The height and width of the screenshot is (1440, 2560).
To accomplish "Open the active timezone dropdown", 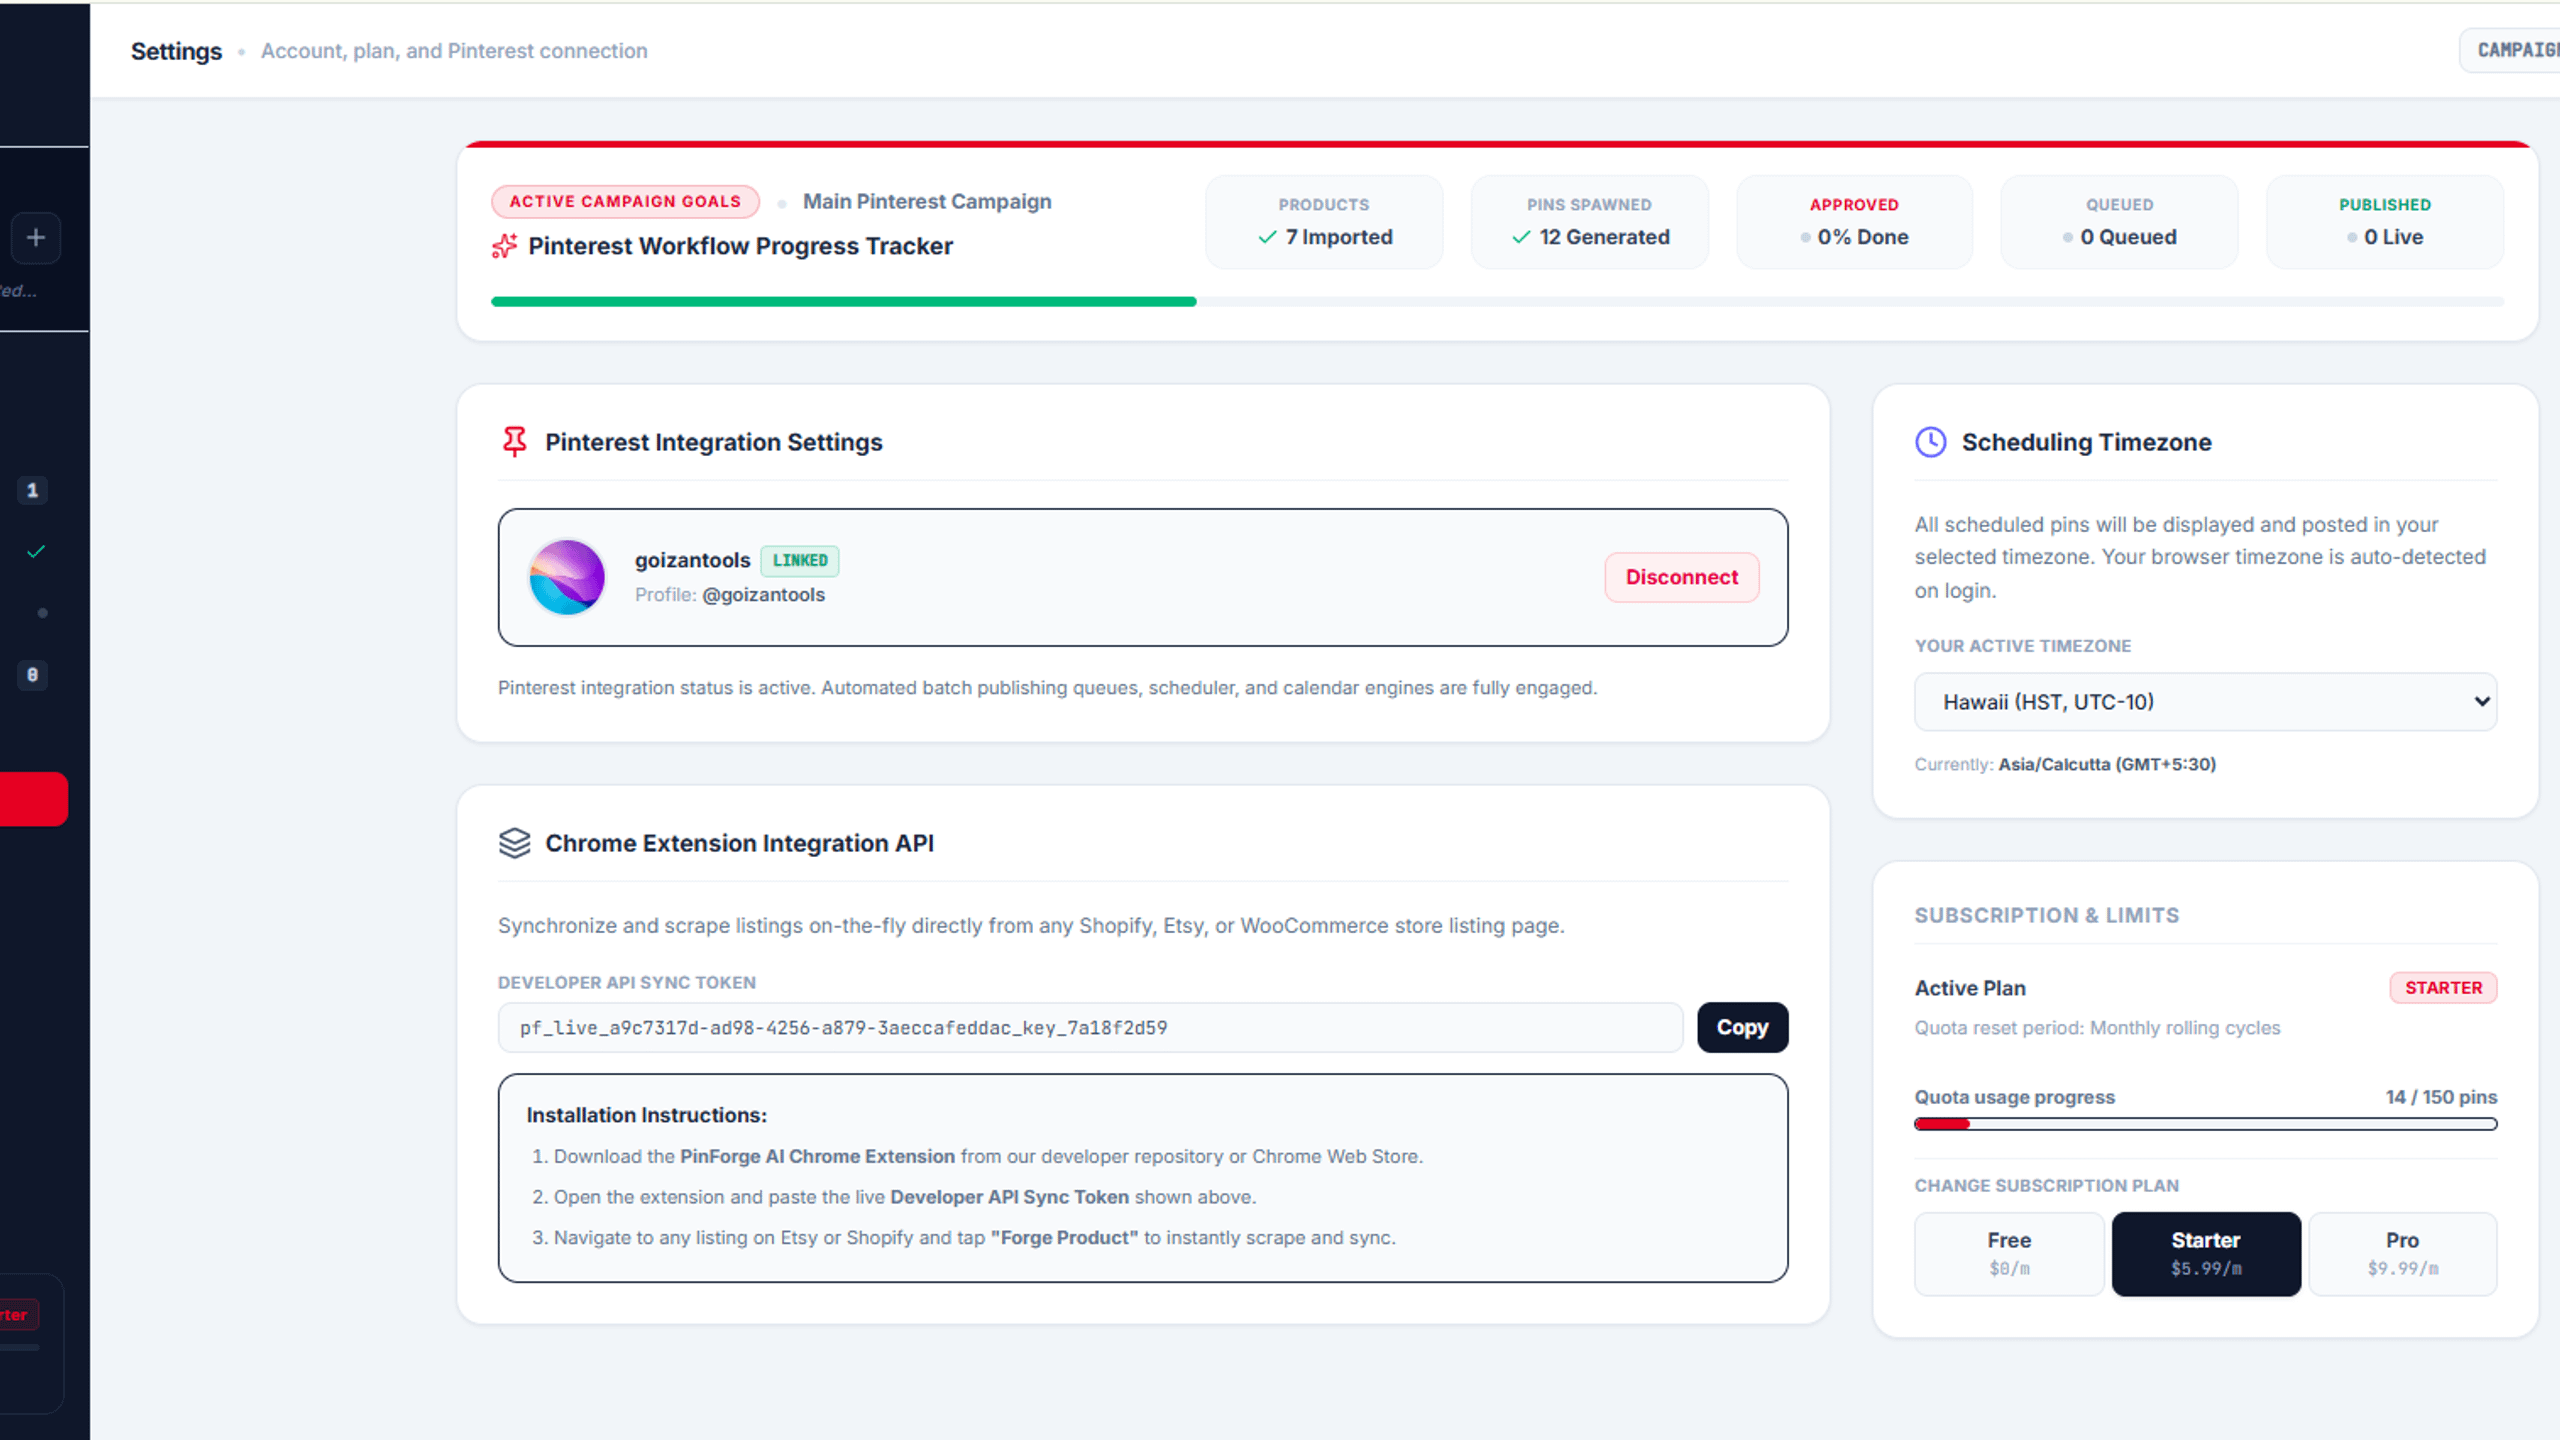I will [2205, 702].
